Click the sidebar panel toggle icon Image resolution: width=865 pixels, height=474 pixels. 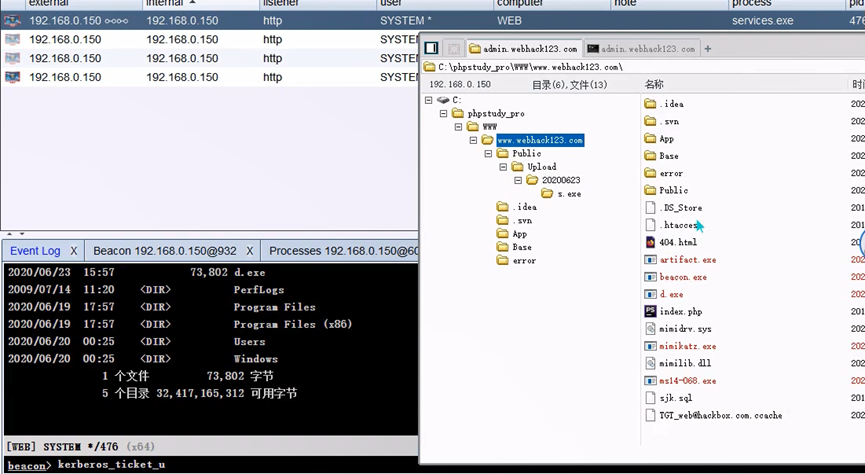pos(431,48)
